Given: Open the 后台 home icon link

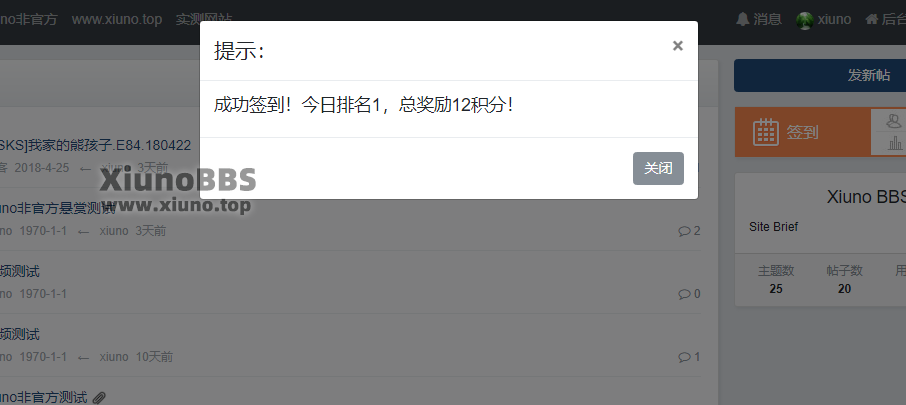Looking at the screenshot, I should (x=871, y=19).
